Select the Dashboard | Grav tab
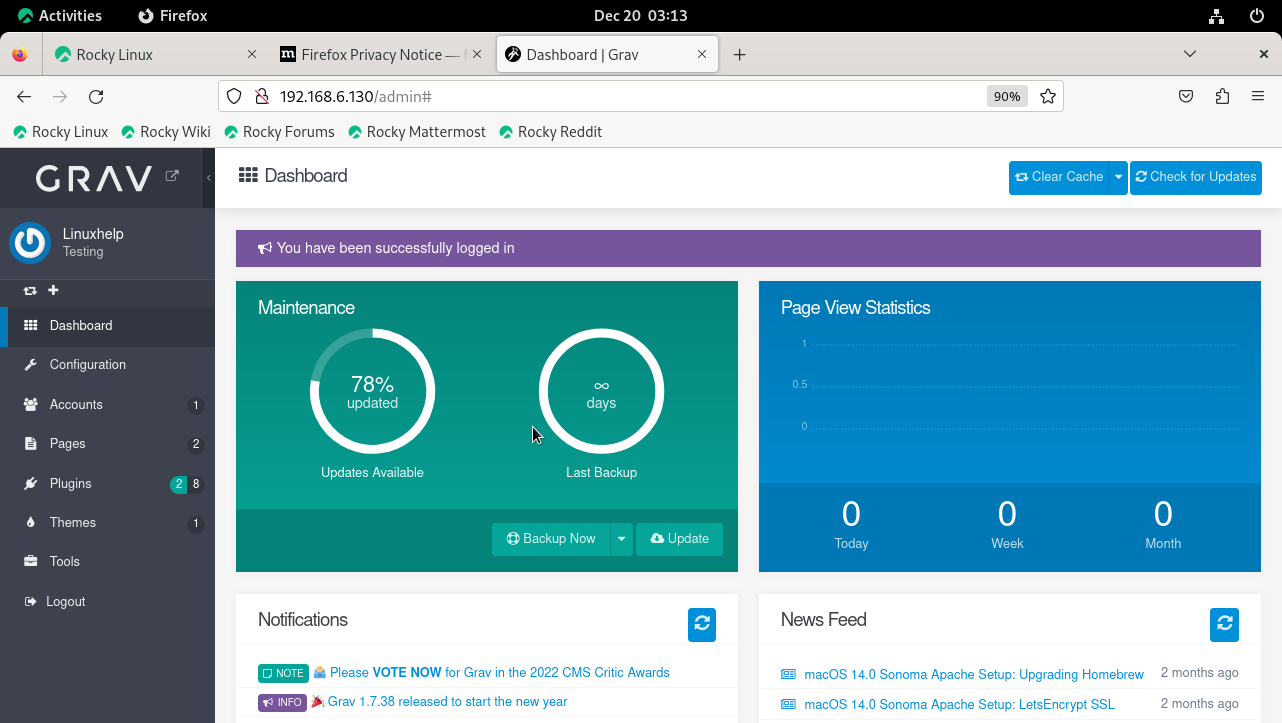 tap(607, 55)
